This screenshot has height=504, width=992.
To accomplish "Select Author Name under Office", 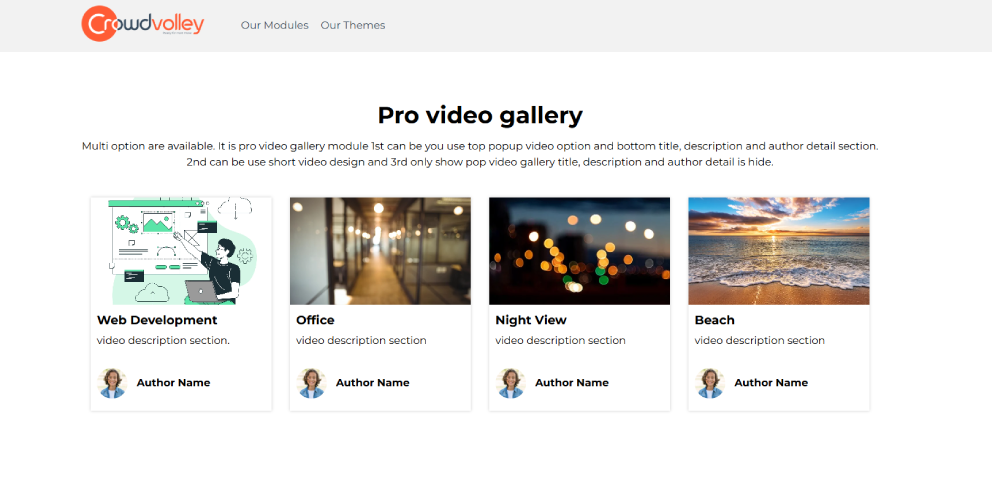I will 372,383.
